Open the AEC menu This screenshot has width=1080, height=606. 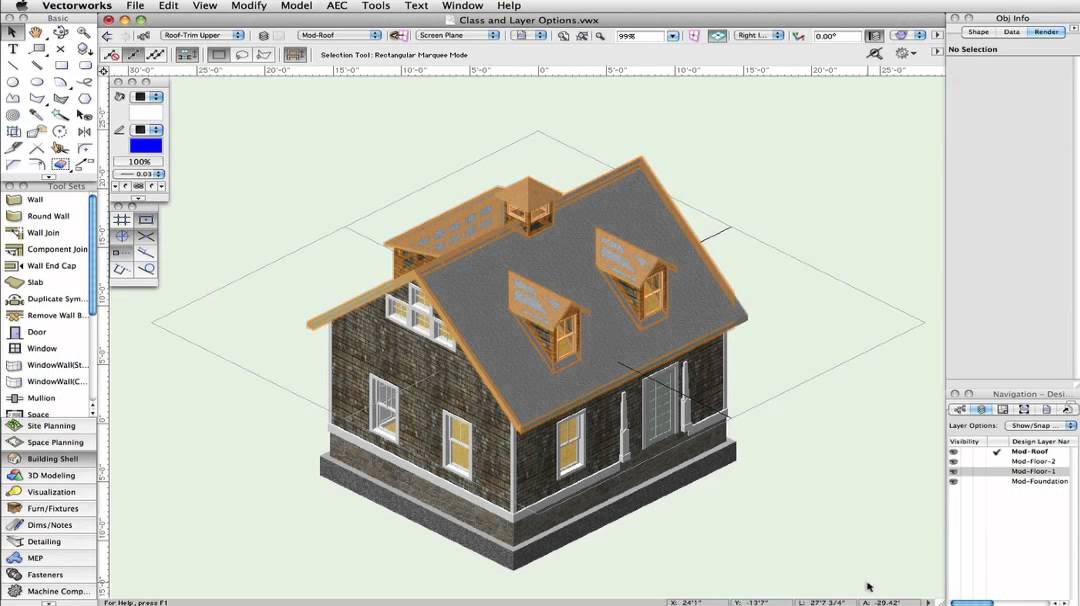pyautogui.click(x=337, y=6)
